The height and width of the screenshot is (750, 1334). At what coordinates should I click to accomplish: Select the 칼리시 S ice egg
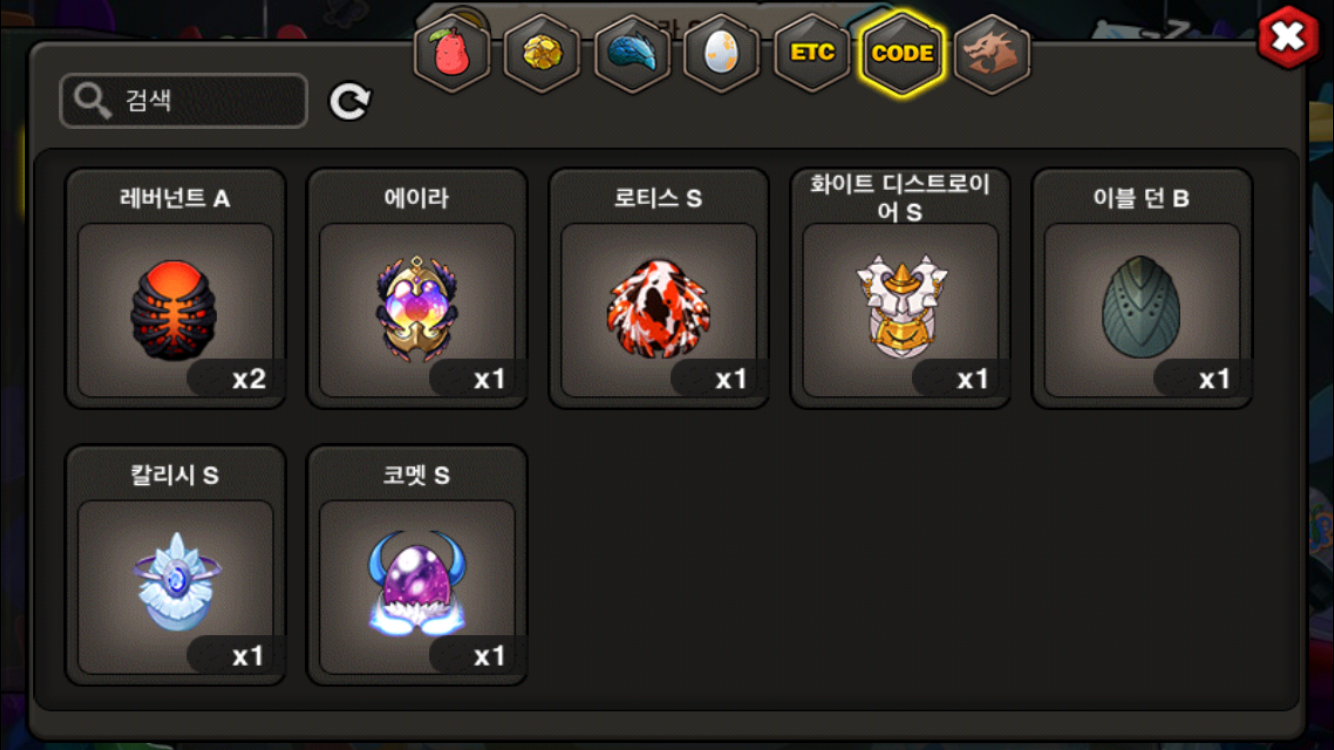click(176, 565)
